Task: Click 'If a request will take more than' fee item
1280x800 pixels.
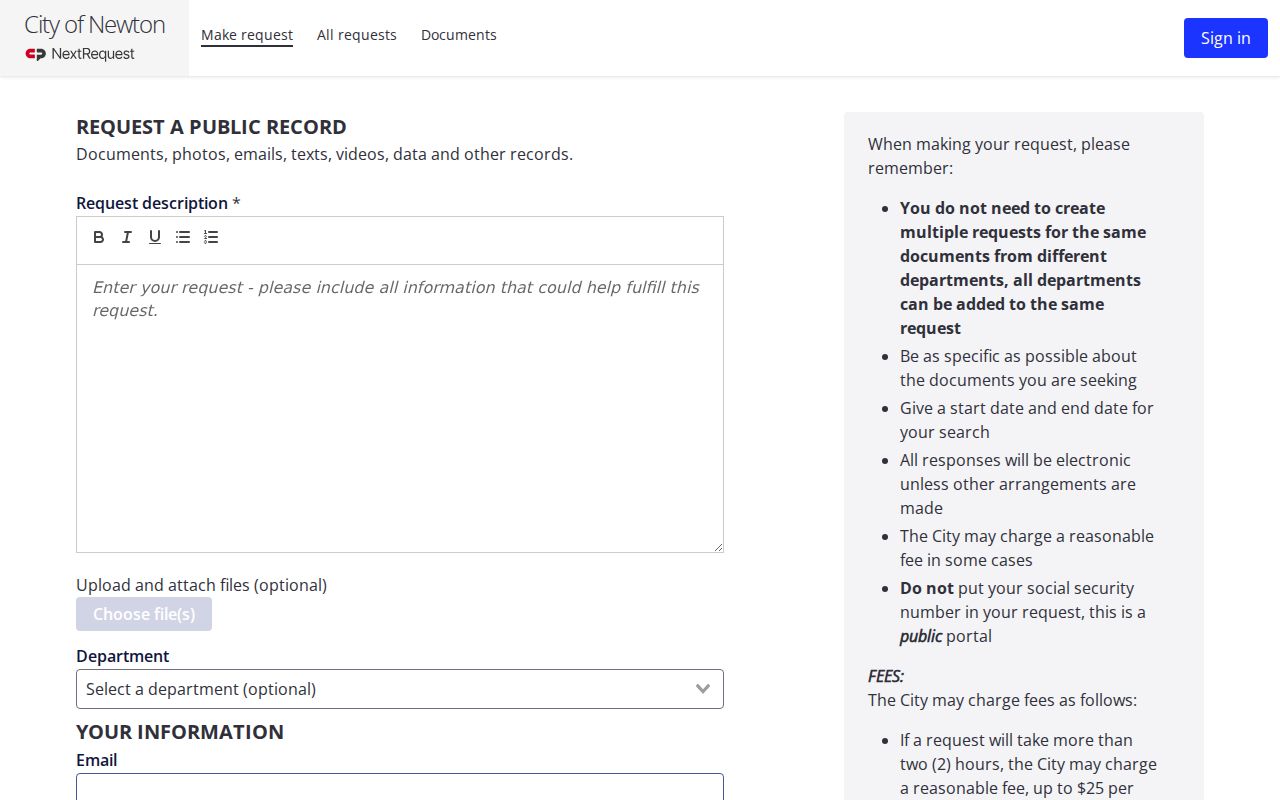Action: click(x=1028, y=765)
